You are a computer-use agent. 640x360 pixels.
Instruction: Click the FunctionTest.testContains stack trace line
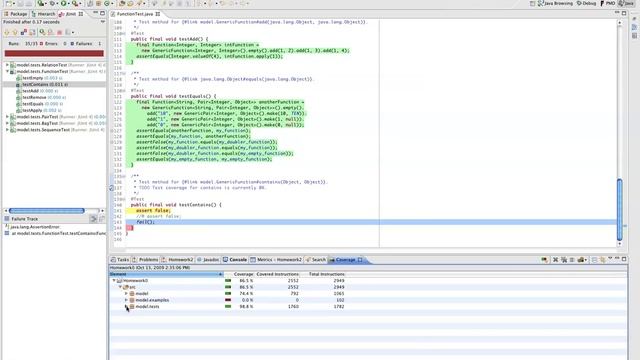(55, 233)
